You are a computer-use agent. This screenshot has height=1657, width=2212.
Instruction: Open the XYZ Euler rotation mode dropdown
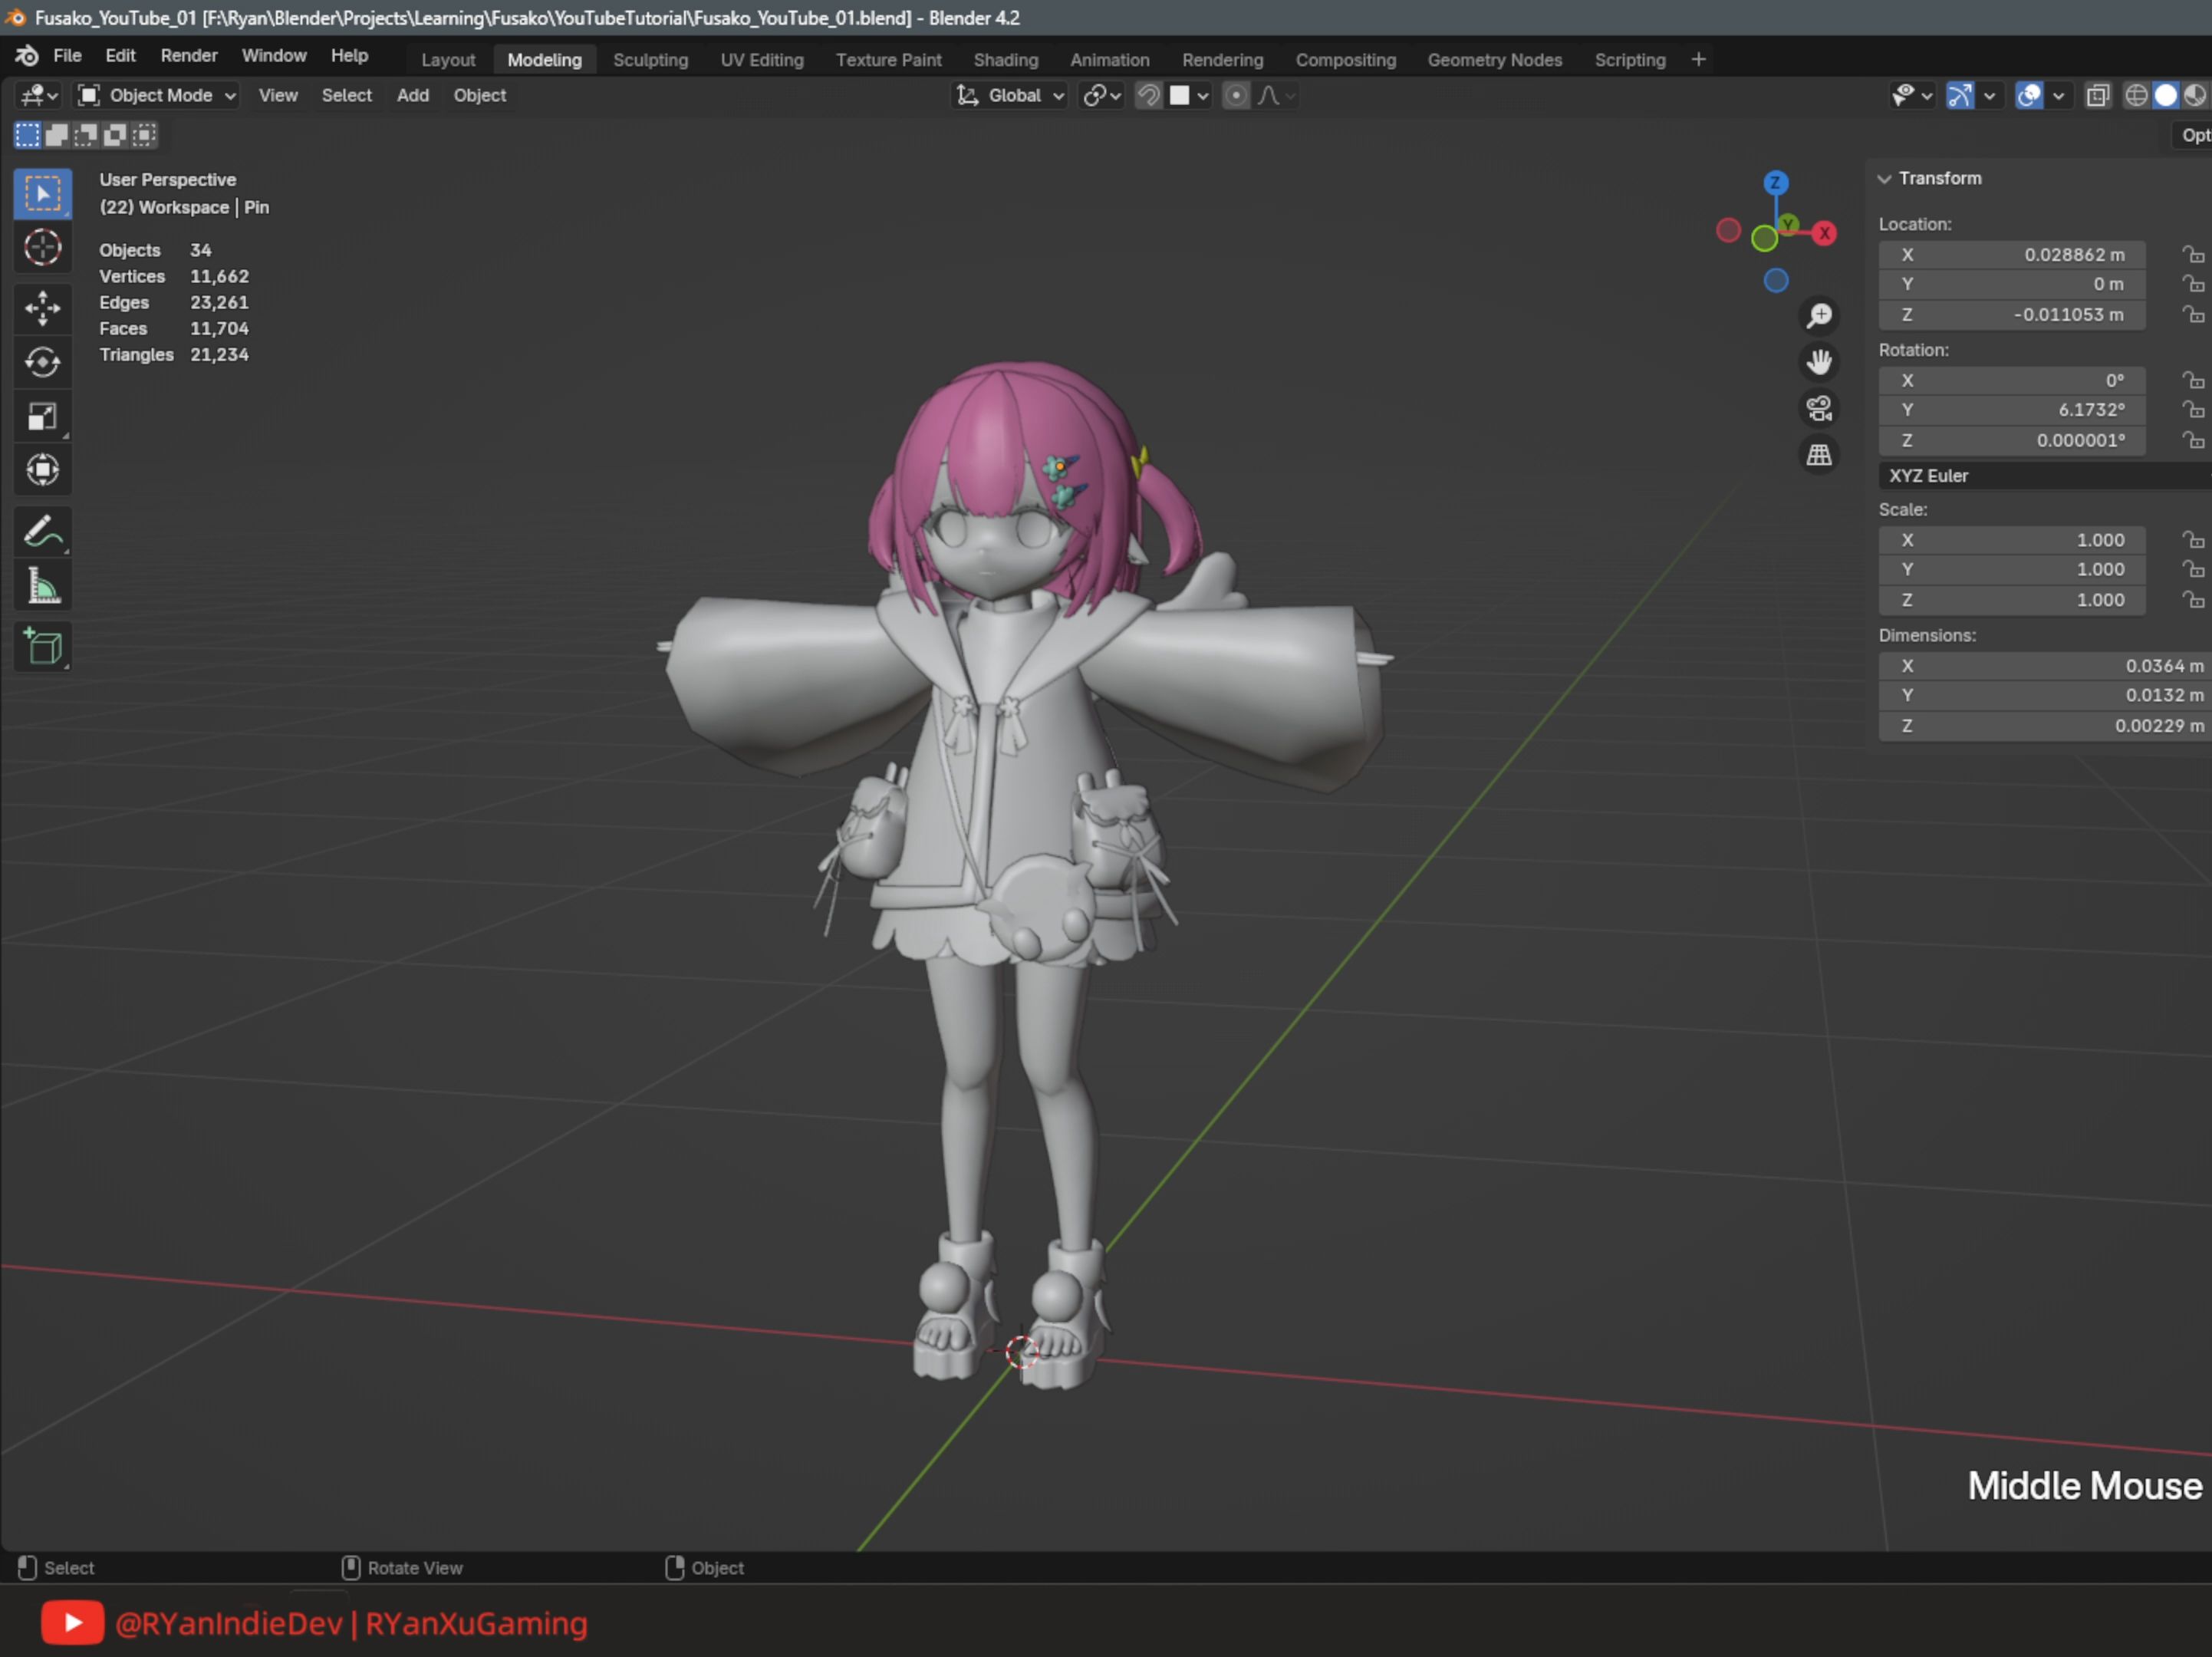[2040, 476]
